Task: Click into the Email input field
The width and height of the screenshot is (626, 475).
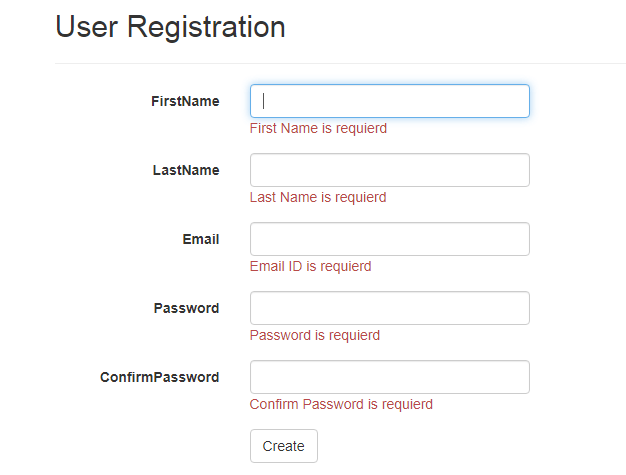Action: [x=389, y=239]
